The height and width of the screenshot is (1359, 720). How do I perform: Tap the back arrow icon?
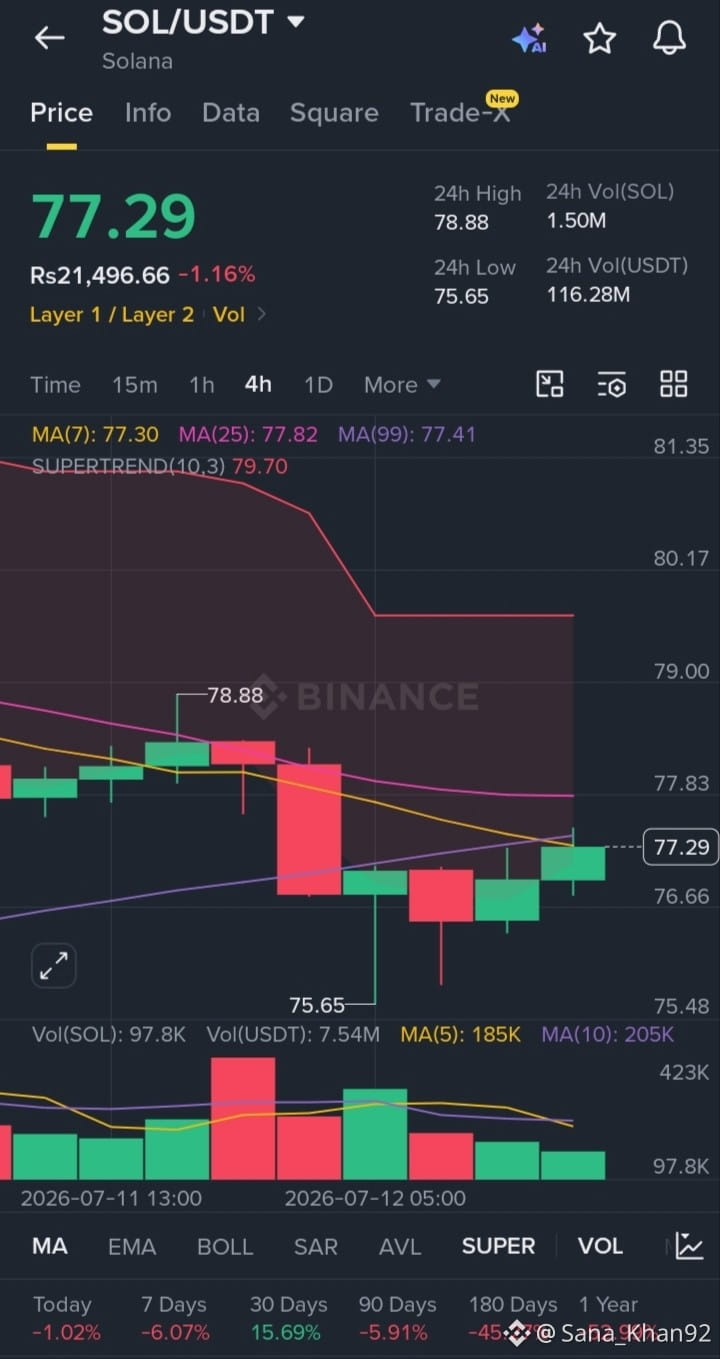click(49, 38)
